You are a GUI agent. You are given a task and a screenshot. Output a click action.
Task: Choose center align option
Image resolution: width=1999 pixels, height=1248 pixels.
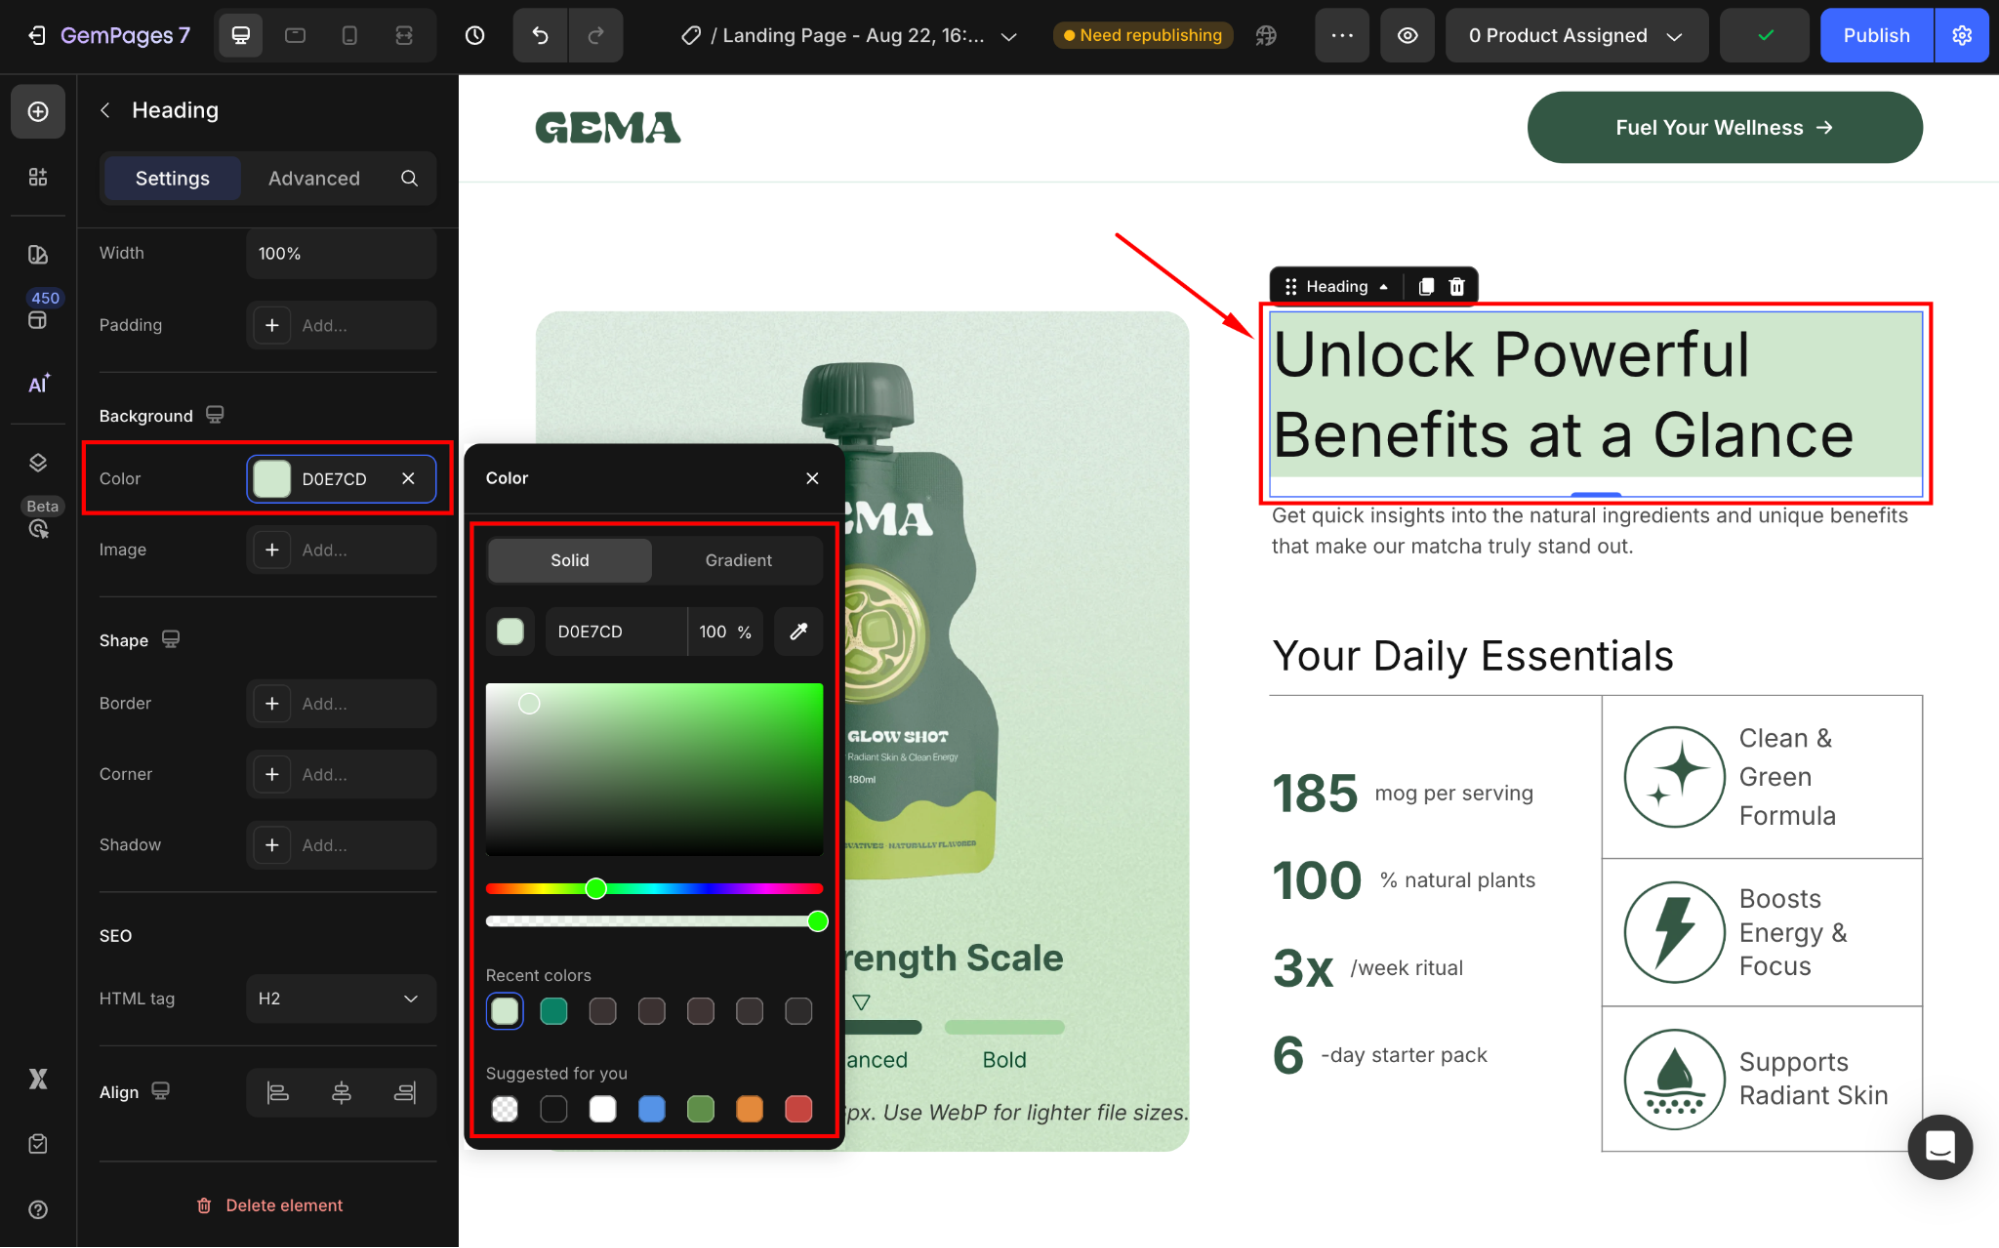click(x=341, y=1093)
